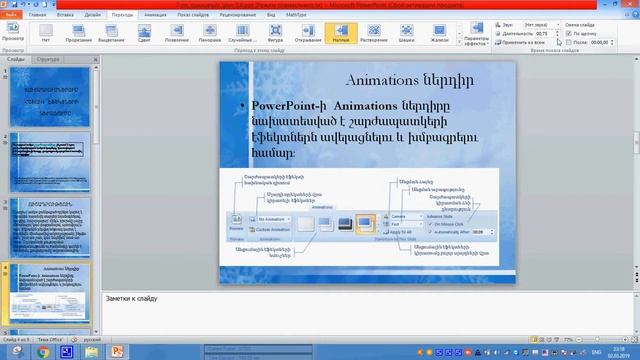Select the Открывание uncover transition
The width and height of the screenshot is (640, 360).
tap(308, 33)
